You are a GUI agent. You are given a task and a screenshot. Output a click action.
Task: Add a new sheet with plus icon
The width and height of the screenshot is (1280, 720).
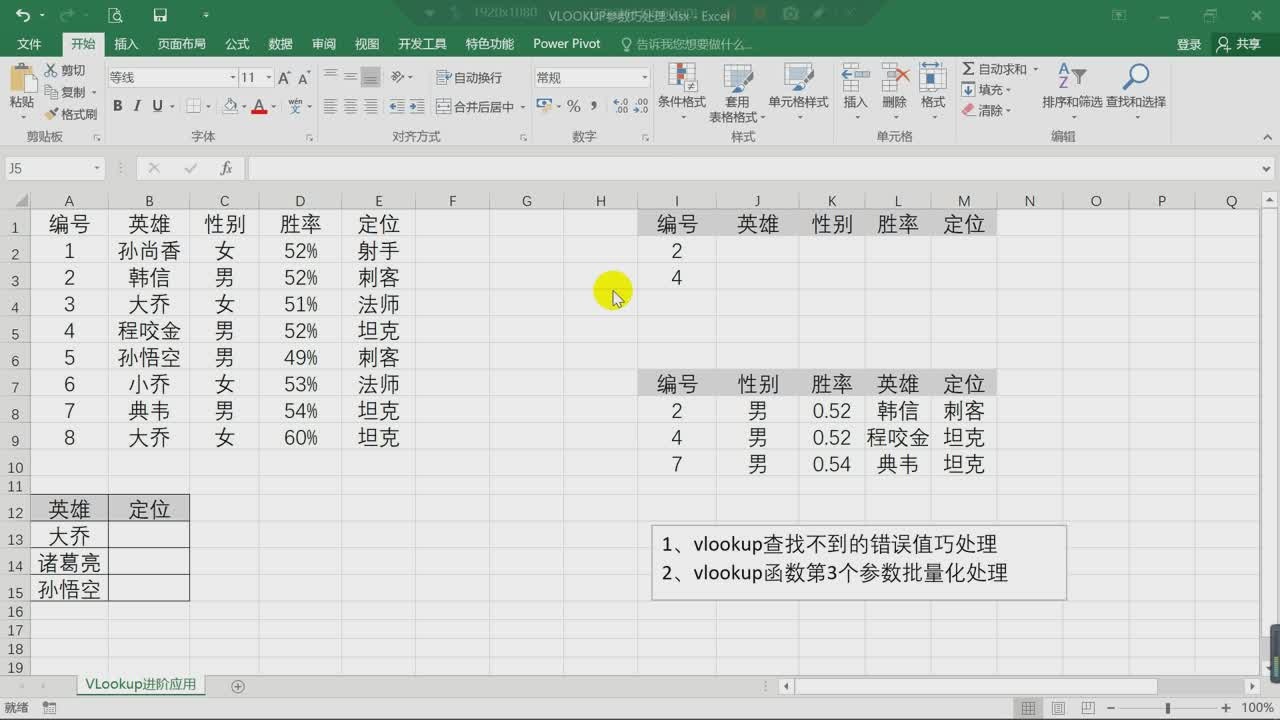tap(238, 686)
